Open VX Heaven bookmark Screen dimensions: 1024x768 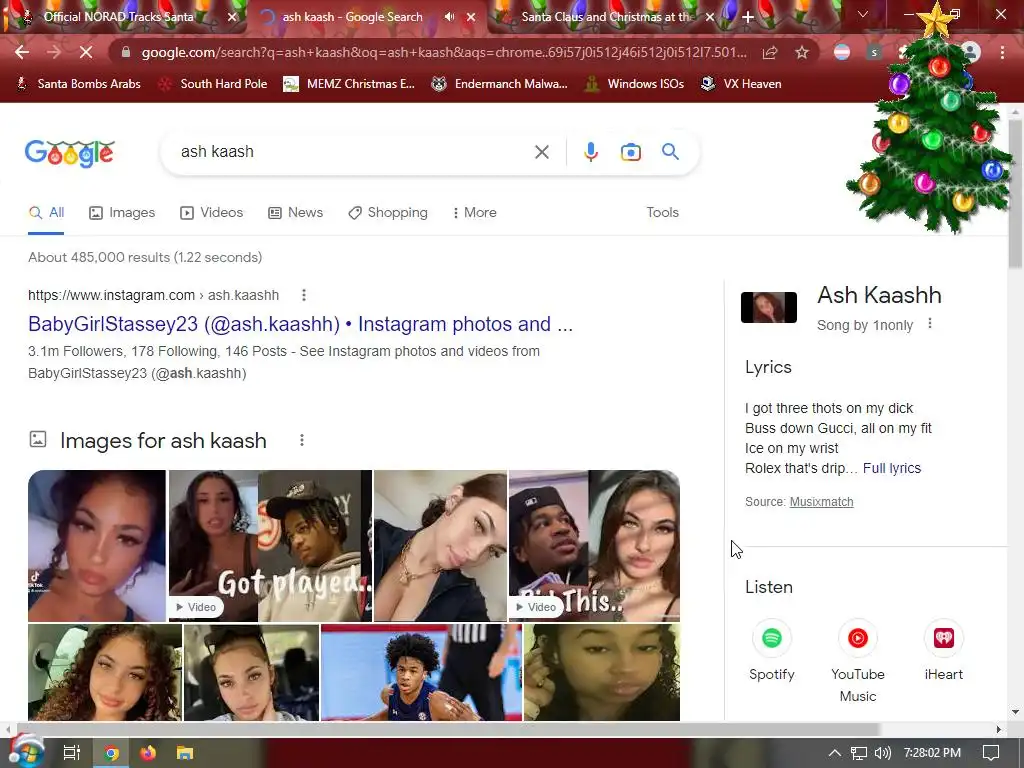[741, 84]
